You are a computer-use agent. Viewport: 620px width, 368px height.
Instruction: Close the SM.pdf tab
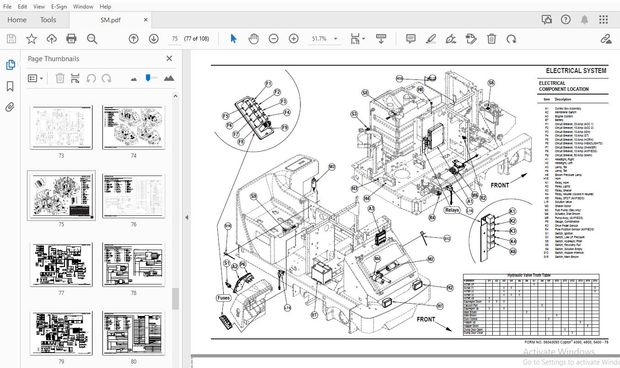pos(146,19)
